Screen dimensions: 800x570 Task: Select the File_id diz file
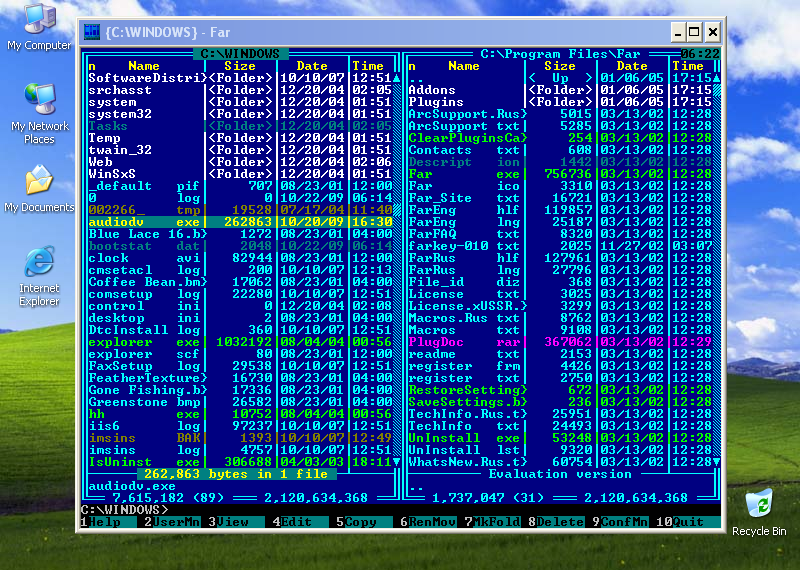pyautogui.click(x=560, y=282)
